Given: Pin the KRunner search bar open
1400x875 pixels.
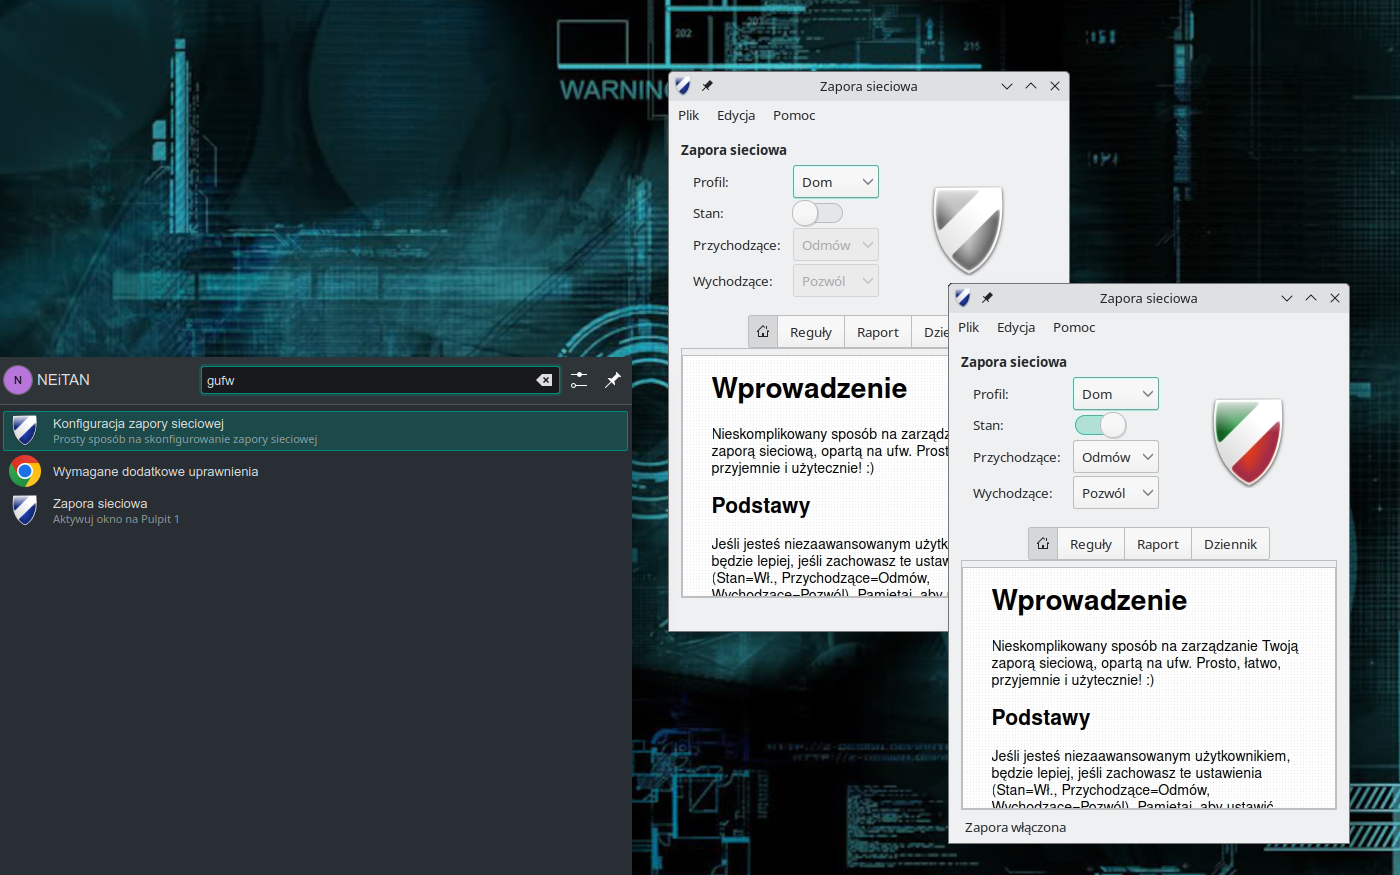Looking at the screenshot, I should tap(612, 380).
